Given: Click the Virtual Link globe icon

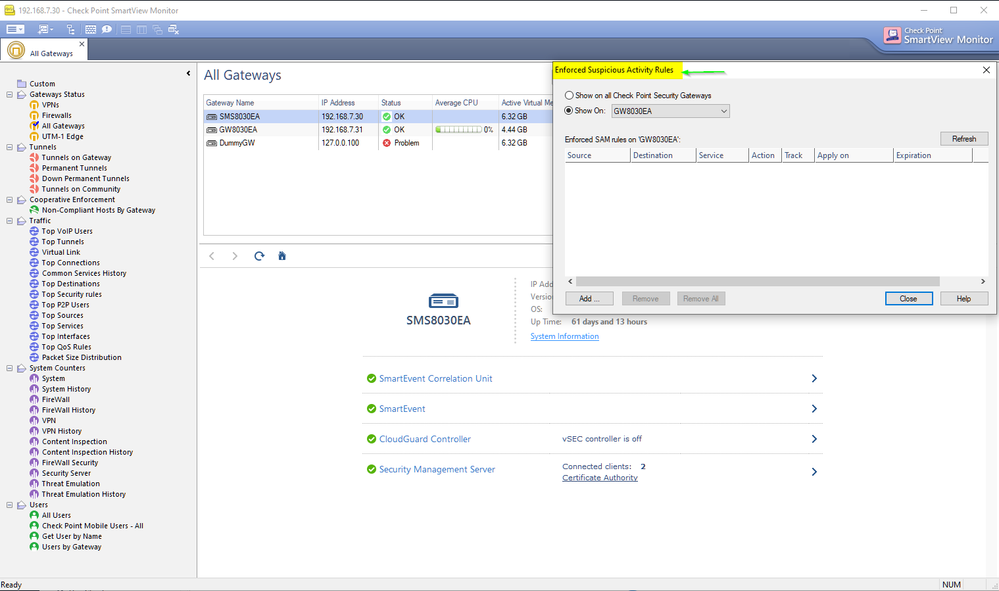Looking at the screenshot, I should [34, 252].
